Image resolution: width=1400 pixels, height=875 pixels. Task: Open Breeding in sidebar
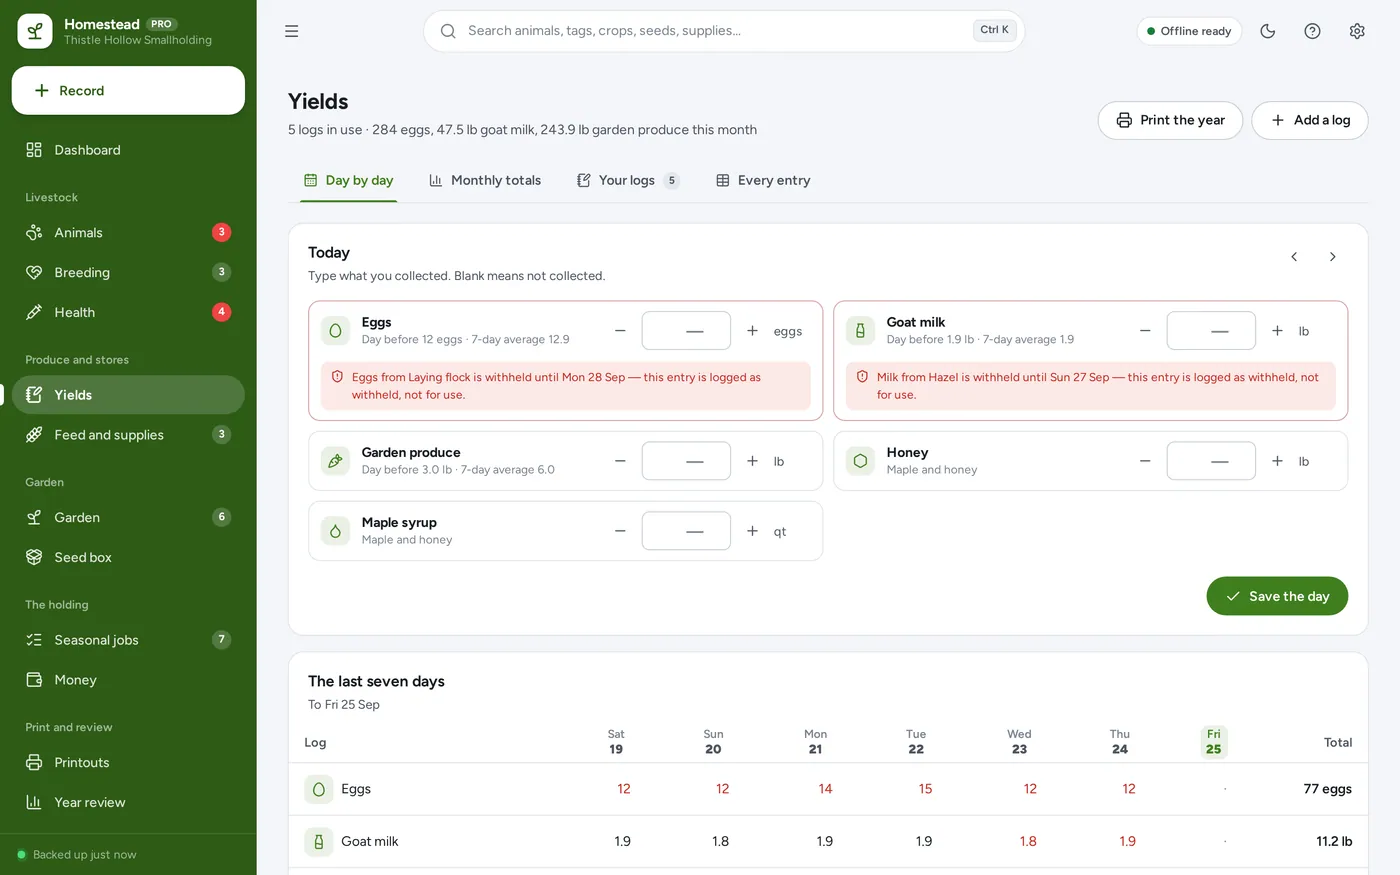click(128, 272)
